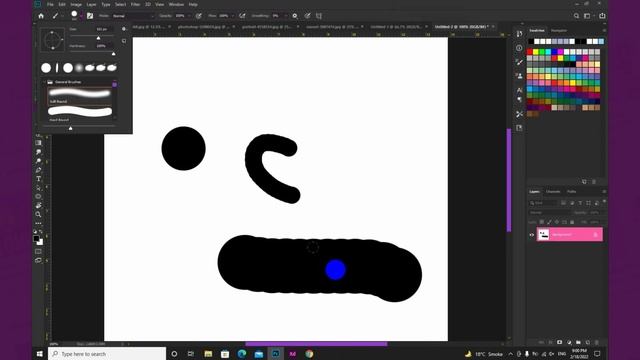Adjust brush thumbnail size slider

click(71, 129)
